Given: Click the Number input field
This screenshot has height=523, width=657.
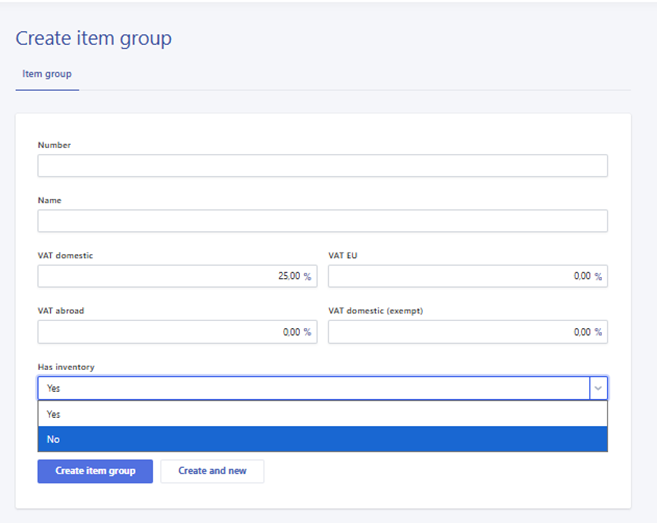Looking at the screenshot, I should 322,166.
